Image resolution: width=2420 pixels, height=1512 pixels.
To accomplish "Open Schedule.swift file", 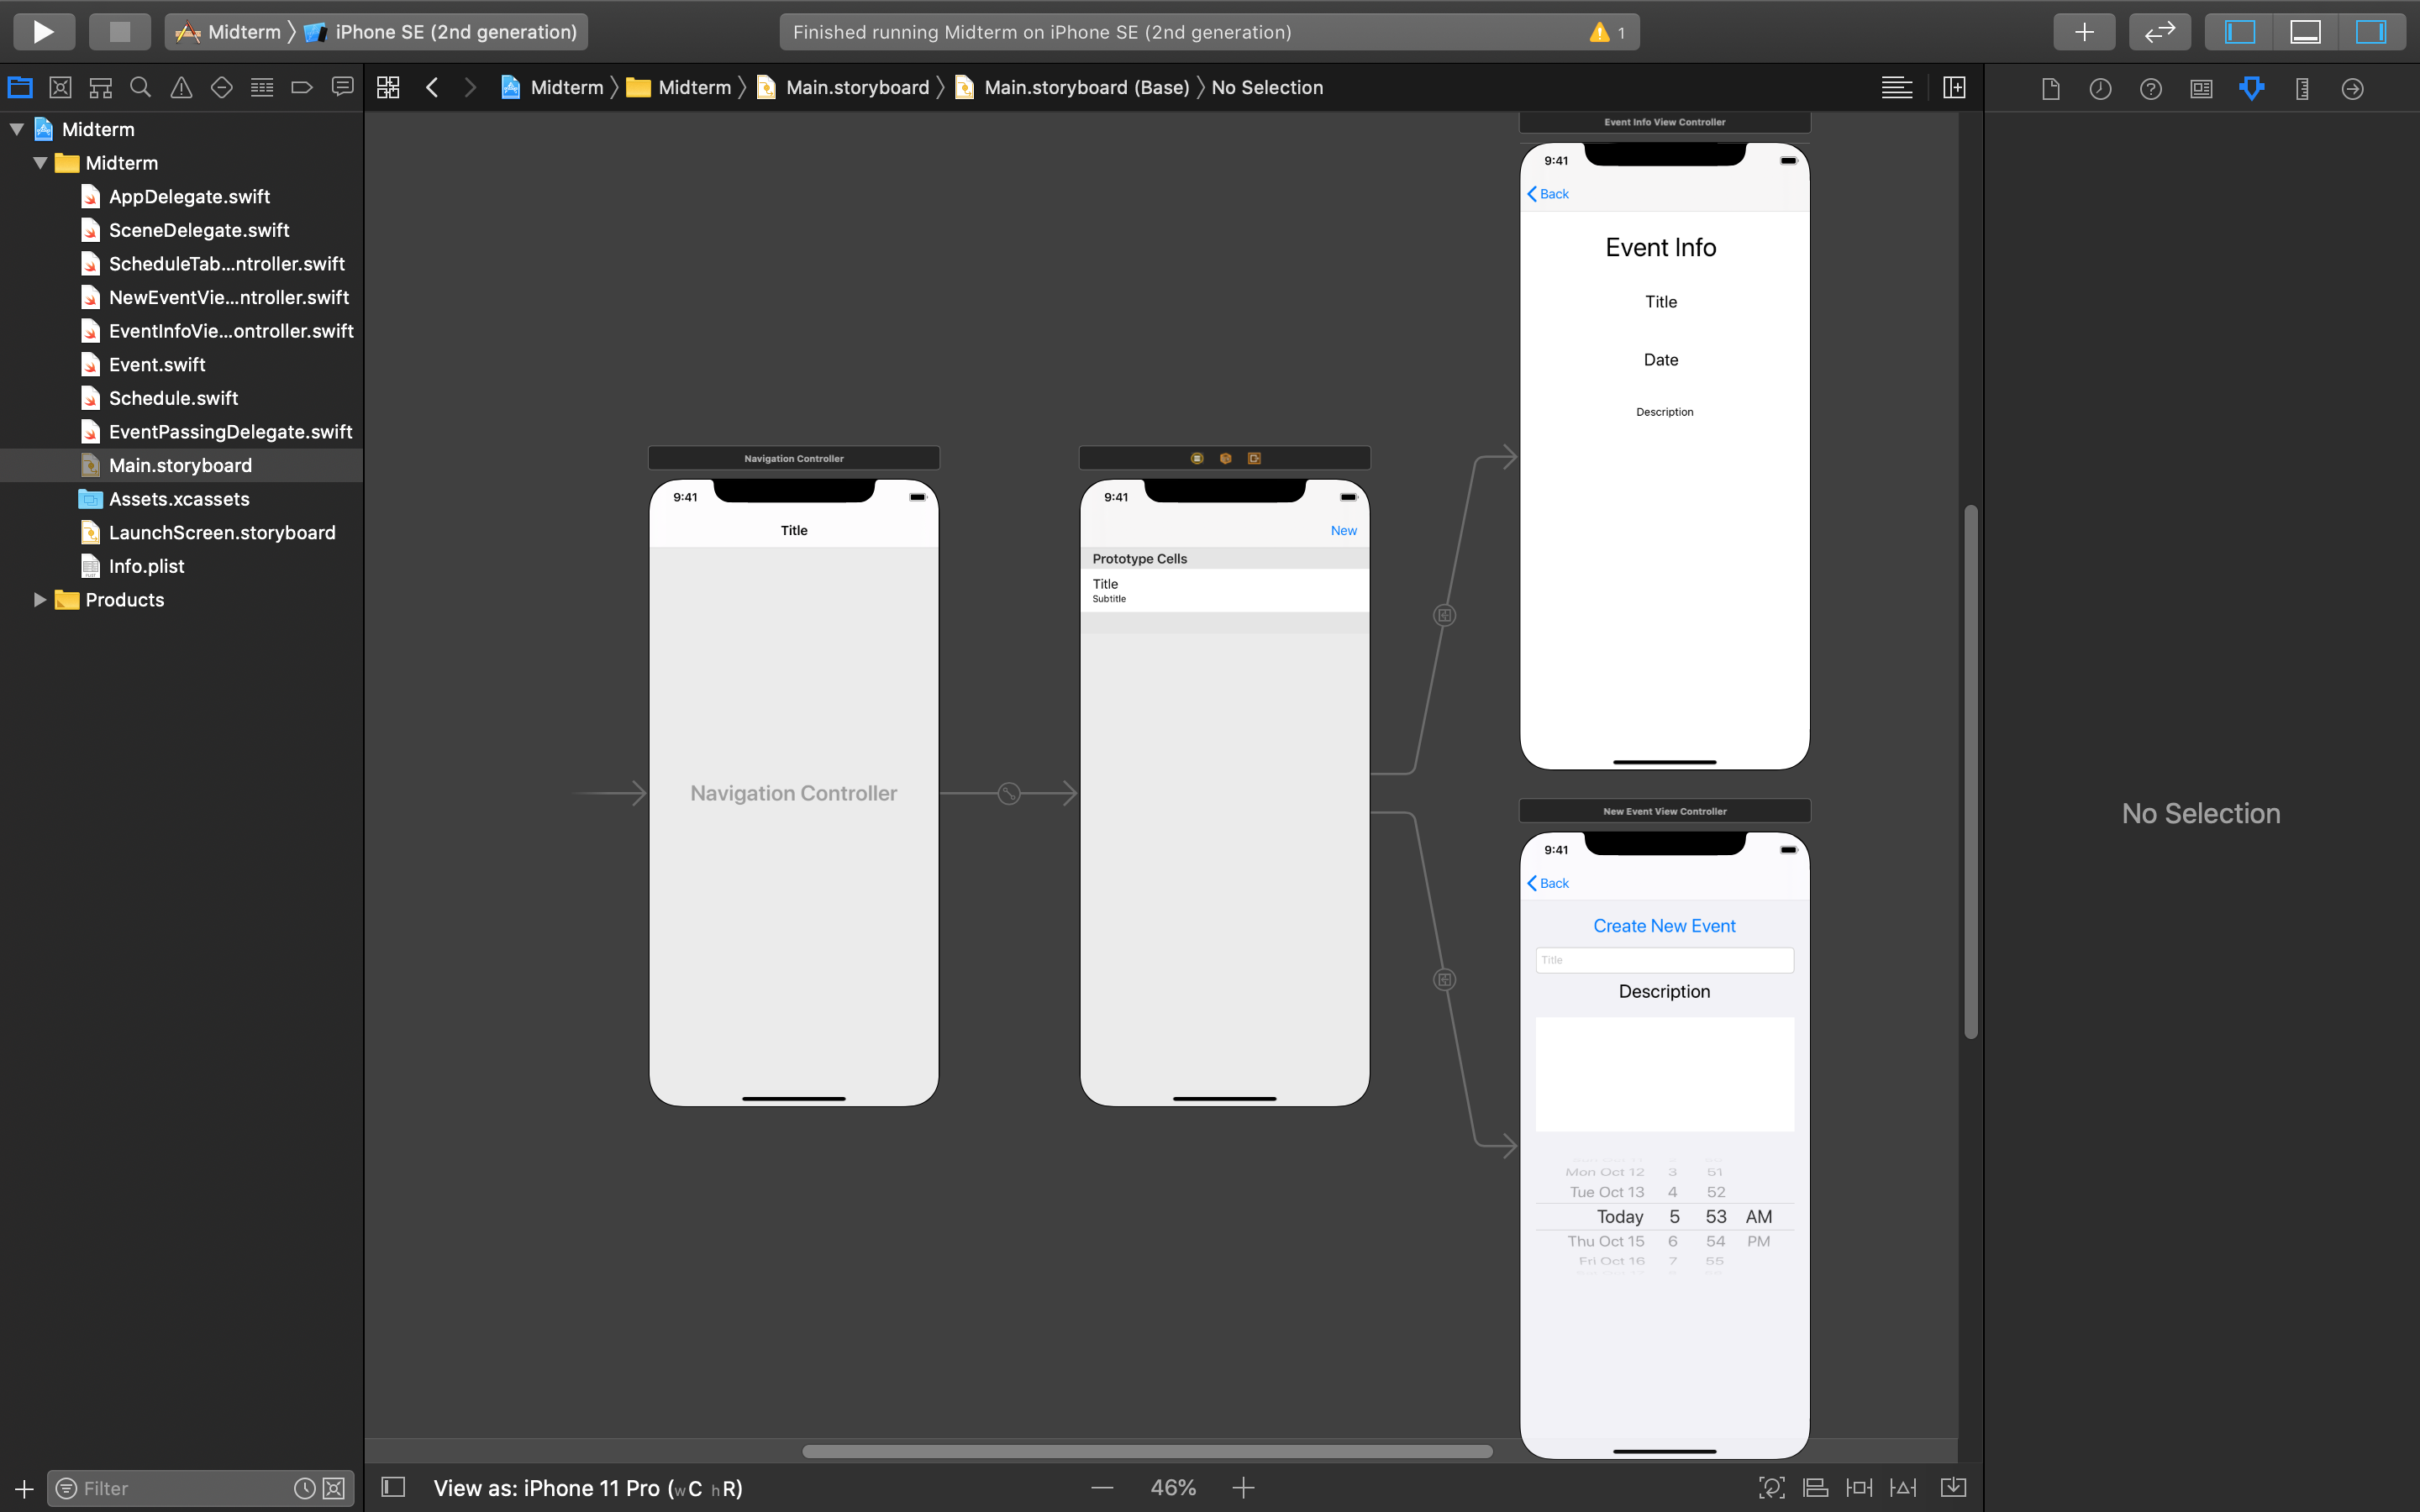I will click(x=173, y=398).
